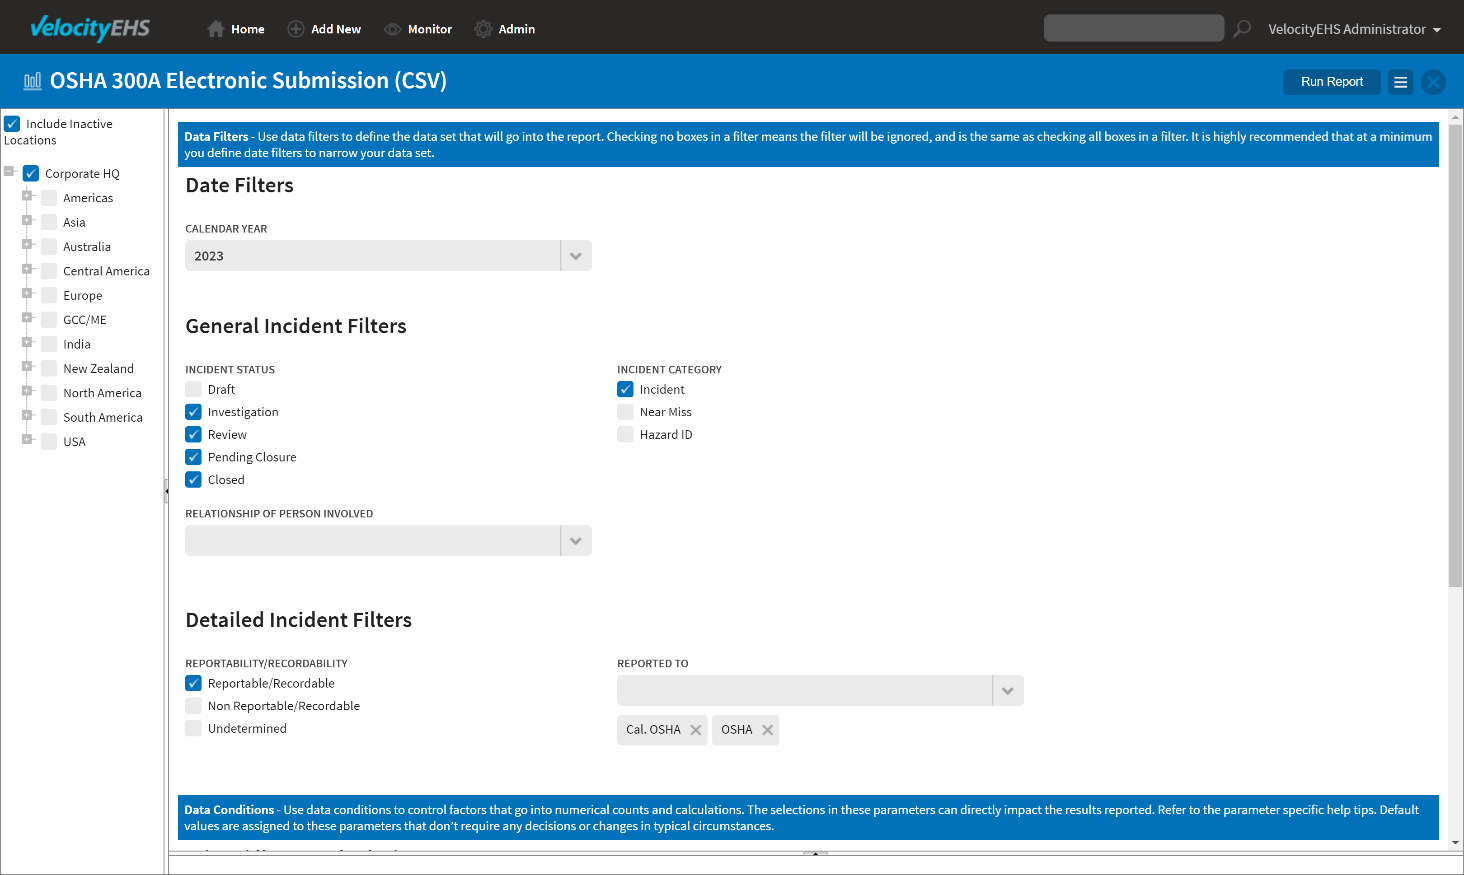The image size is (1464, 875).
Task: Expand the North America tree node
Action: tap(27, 390)
